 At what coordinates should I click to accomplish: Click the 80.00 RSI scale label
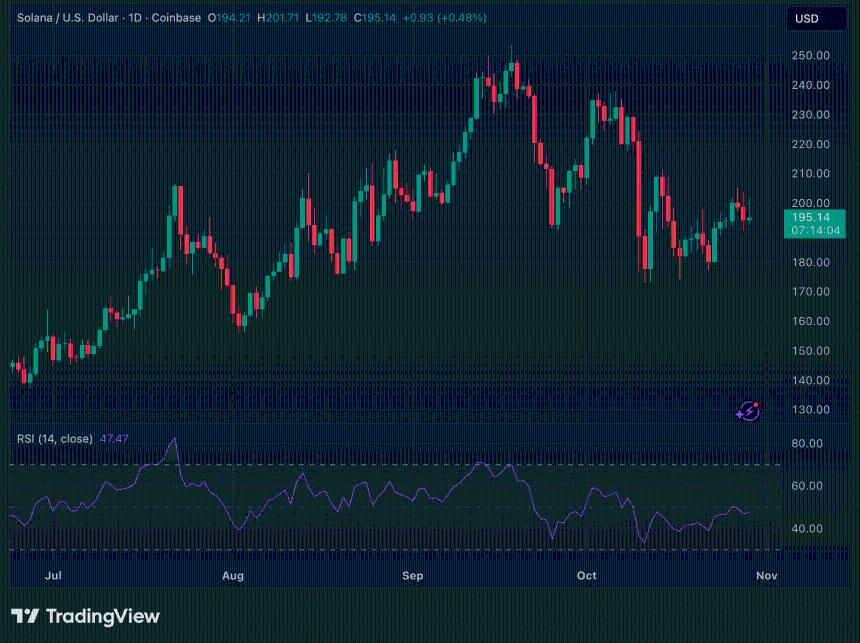806,443
